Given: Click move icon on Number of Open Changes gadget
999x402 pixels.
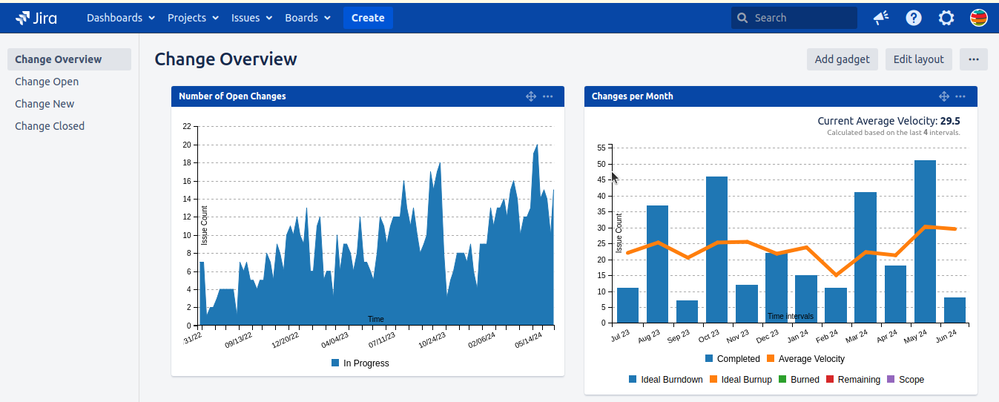Looking at the screenshot, I should 531,96.
